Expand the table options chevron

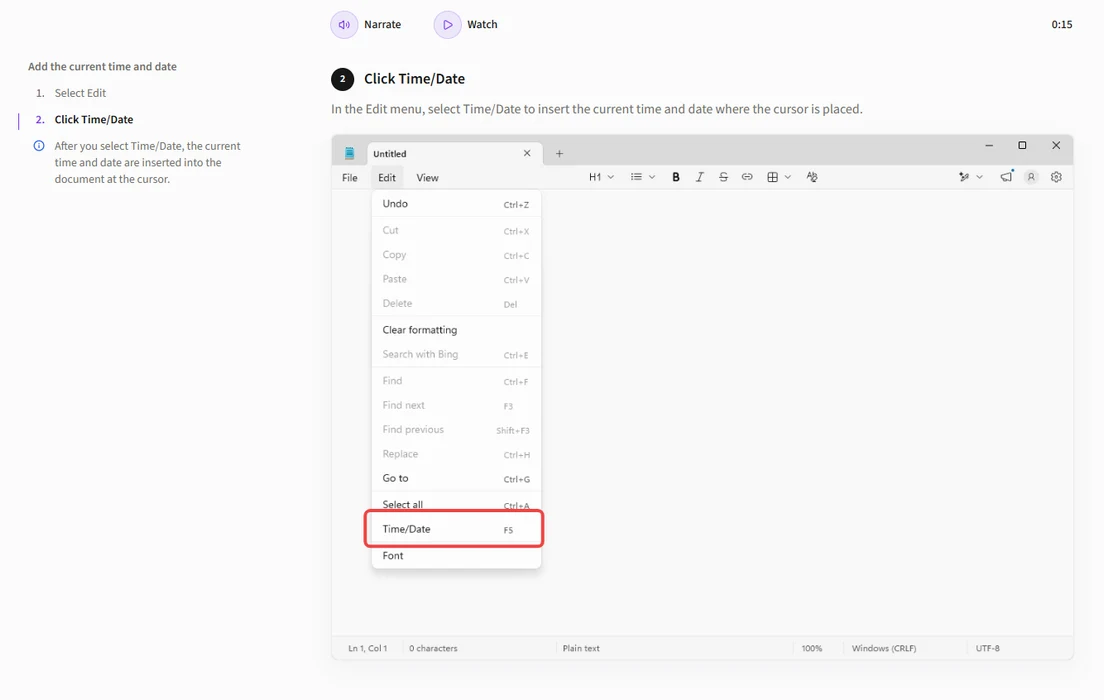(787, 177)
